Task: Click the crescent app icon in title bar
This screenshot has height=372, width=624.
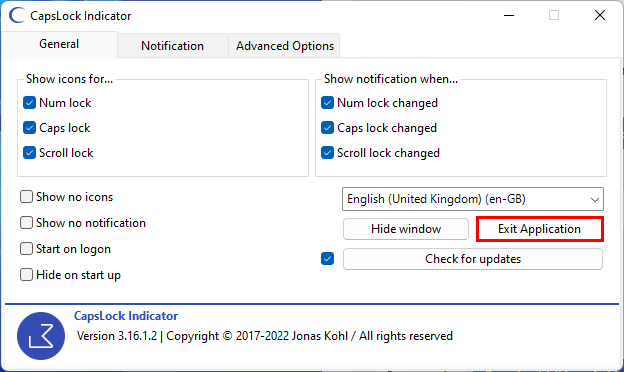Action: coord(17,16)
